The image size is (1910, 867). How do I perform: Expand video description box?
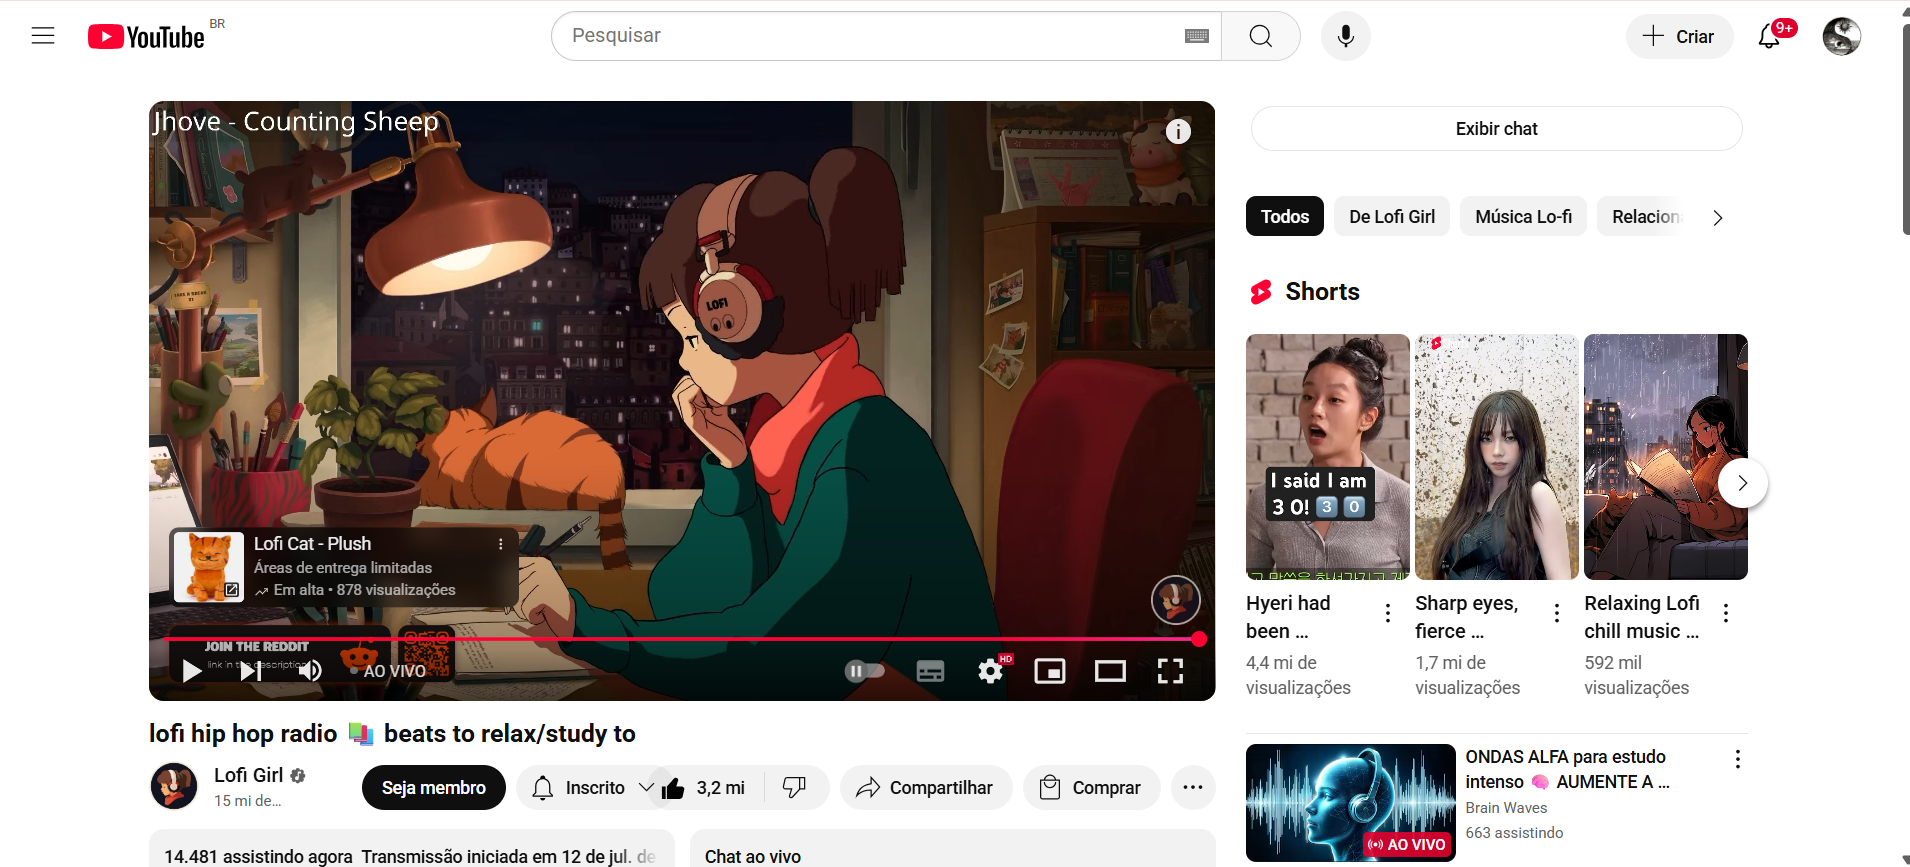(411, 848)
